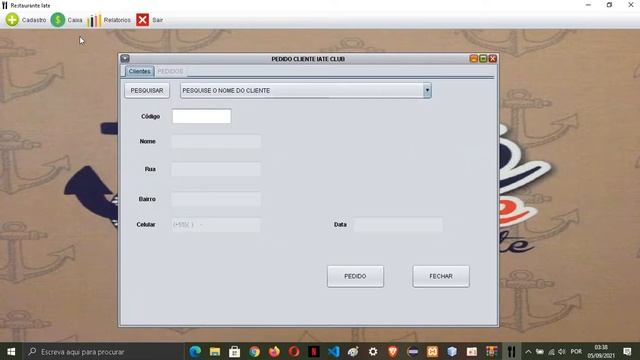
Task: Open Microsoft Store from taskbar
Action: 235,351
